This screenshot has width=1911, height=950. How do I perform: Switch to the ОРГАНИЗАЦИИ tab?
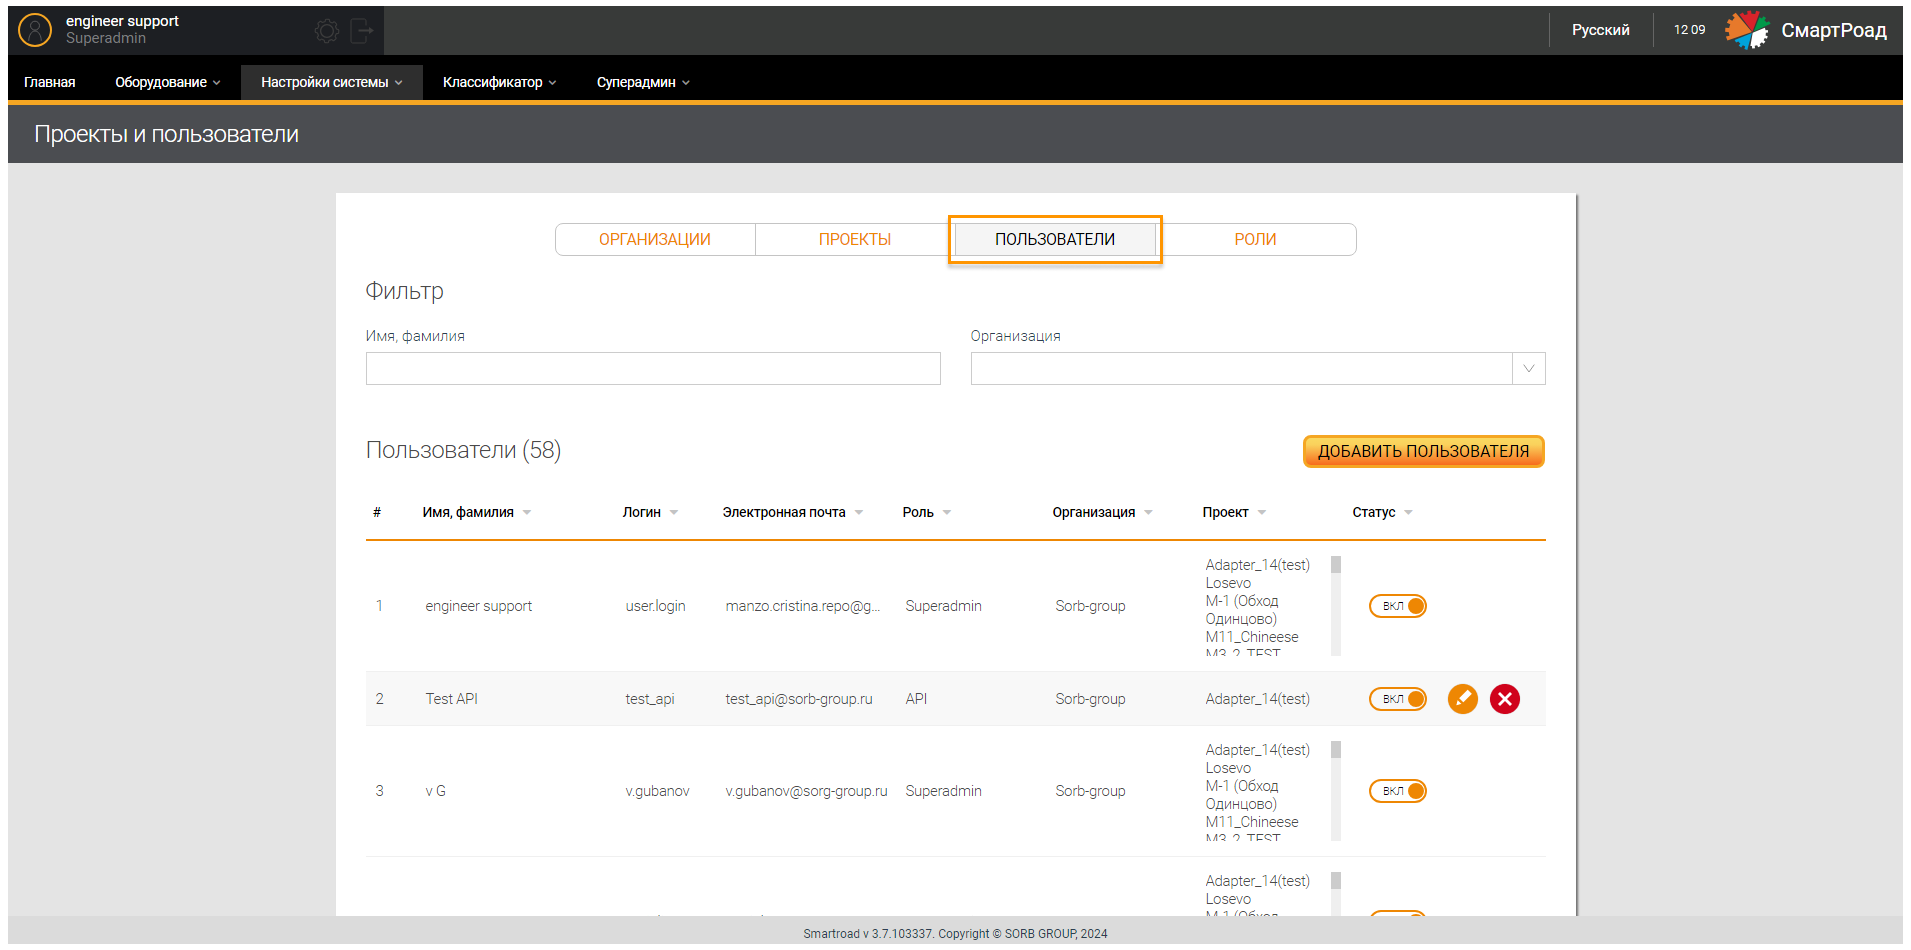(655, 240)
